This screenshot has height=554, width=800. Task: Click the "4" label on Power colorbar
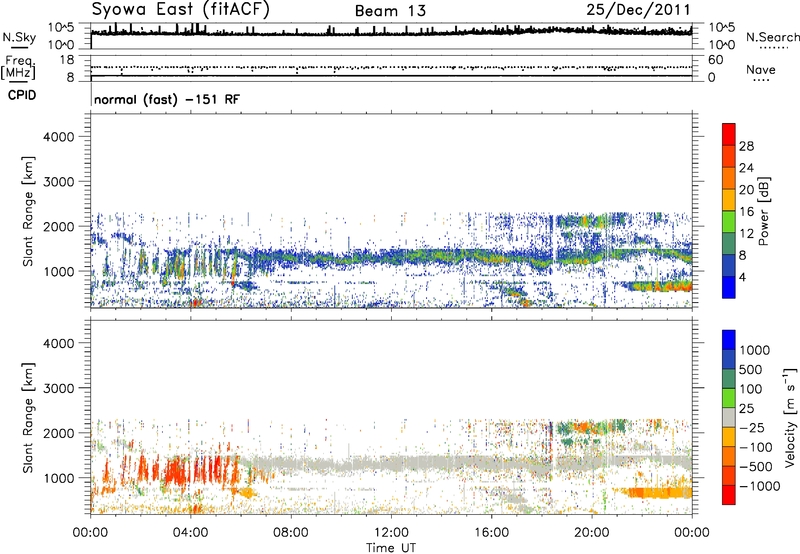[742, 278]
